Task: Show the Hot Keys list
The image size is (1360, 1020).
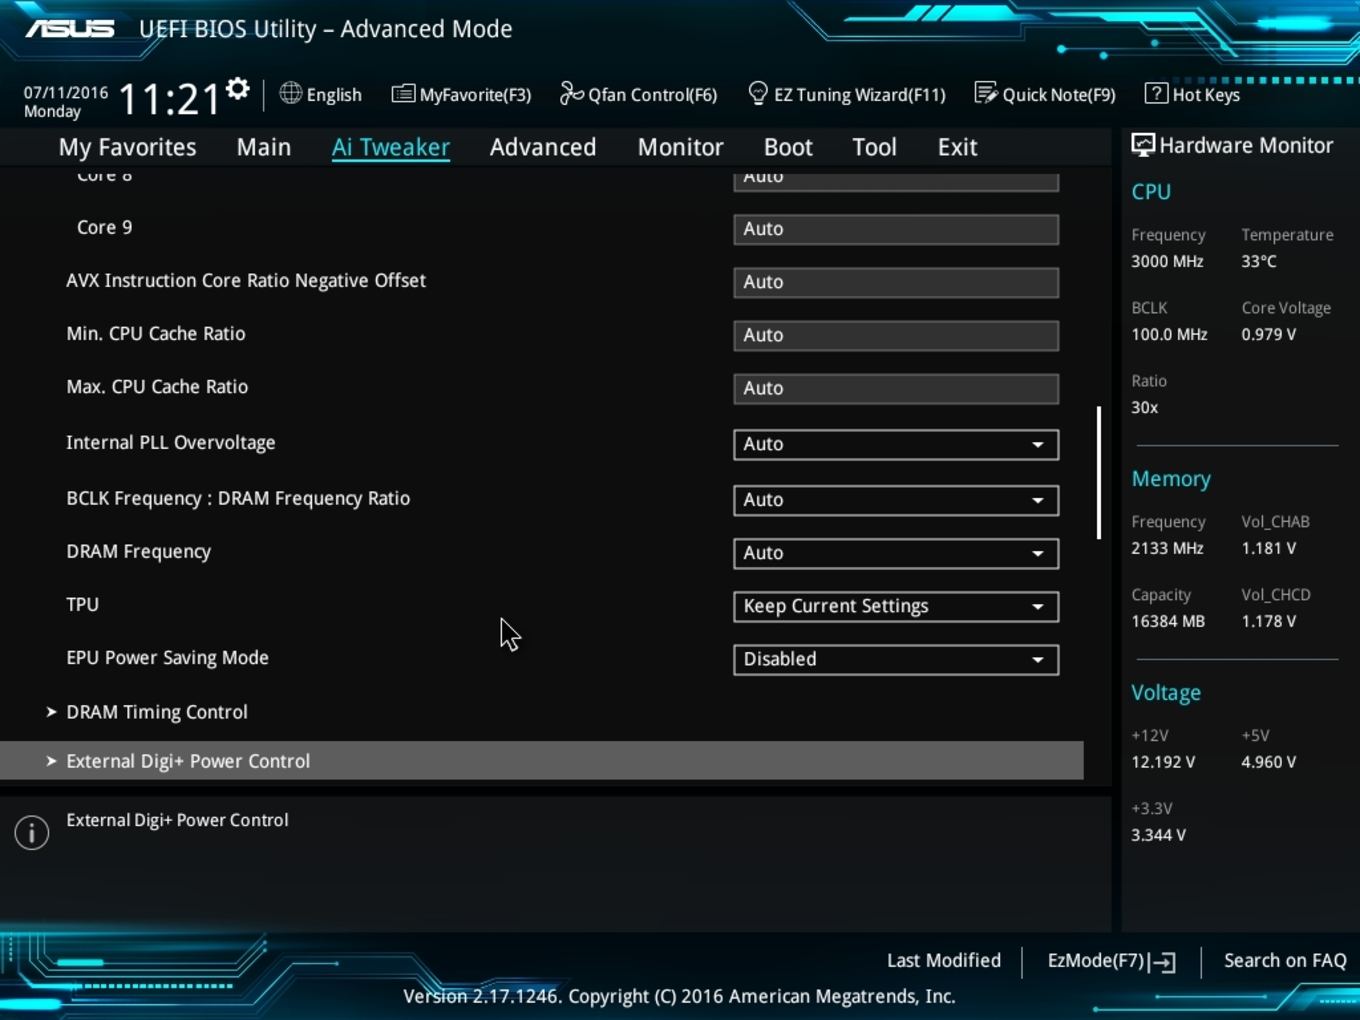Action: click(x=1193, y=94)
